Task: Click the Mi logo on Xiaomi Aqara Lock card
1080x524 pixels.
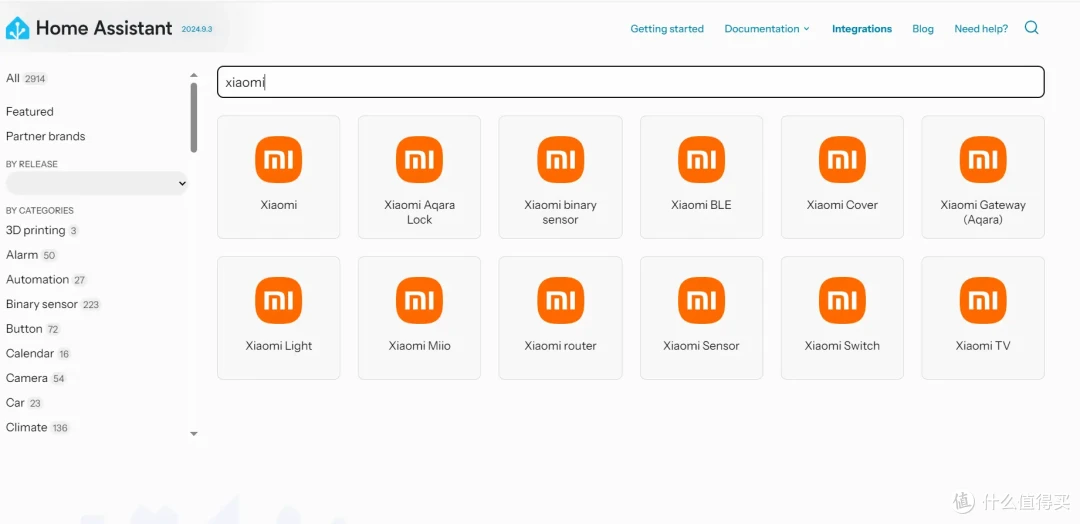Action: (419, 160)
